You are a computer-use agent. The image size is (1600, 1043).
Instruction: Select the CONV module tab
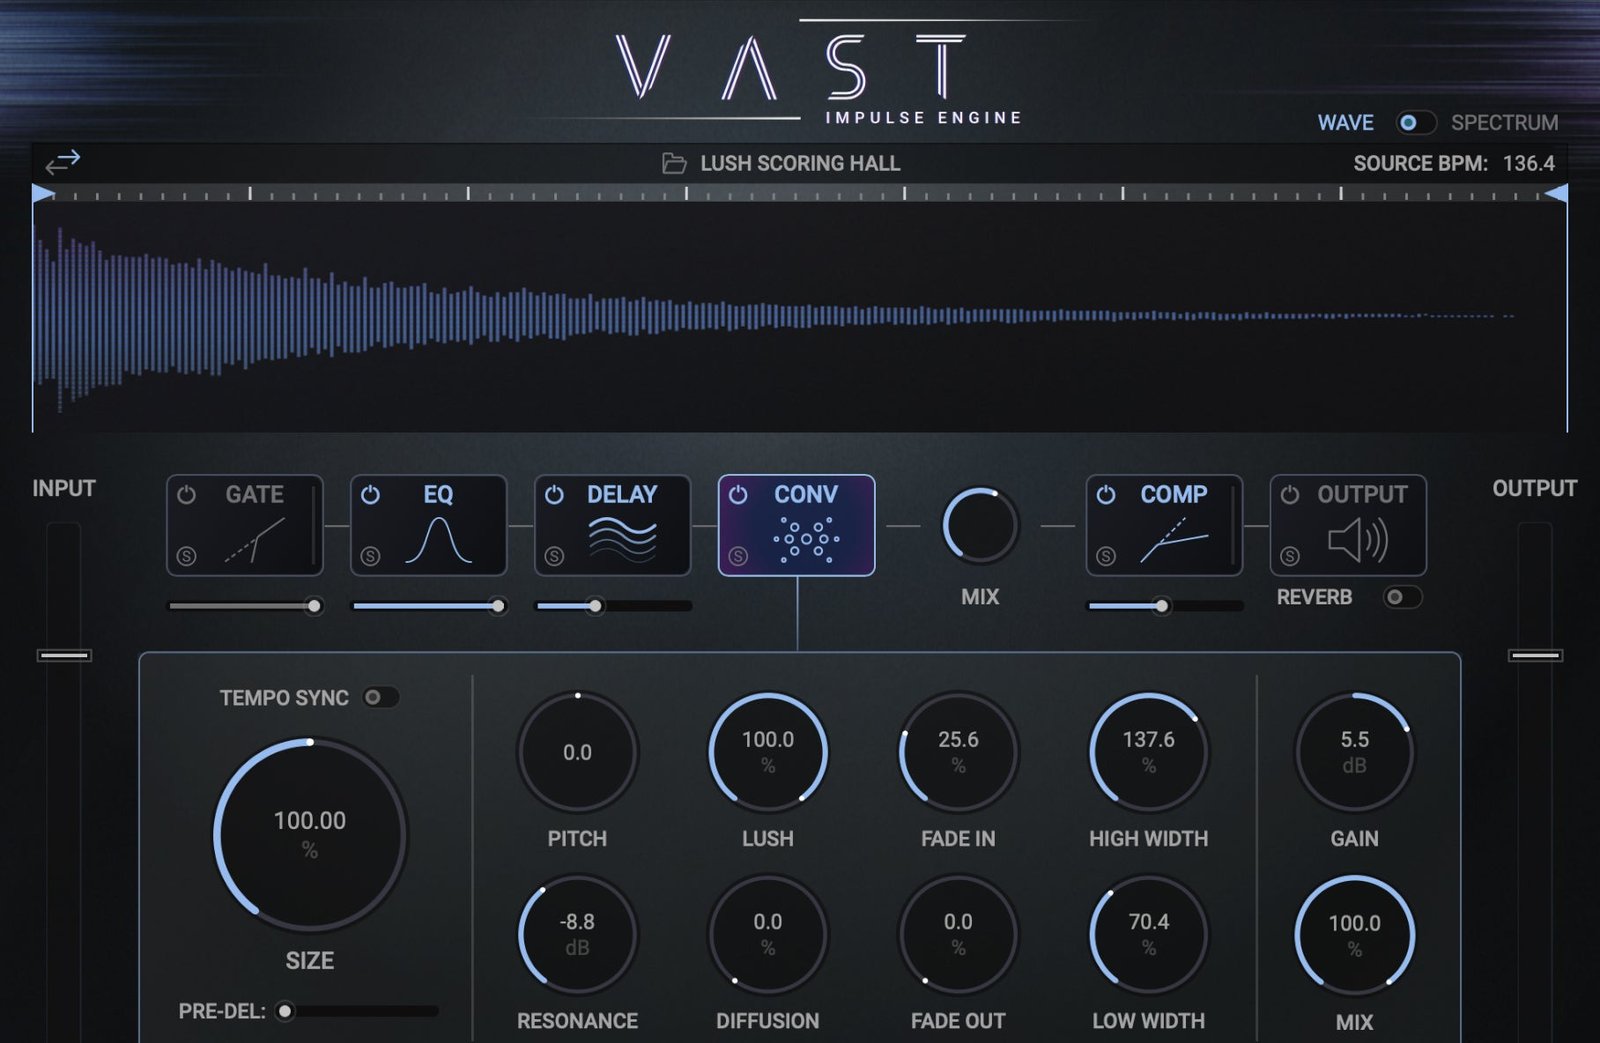[797, 525]
